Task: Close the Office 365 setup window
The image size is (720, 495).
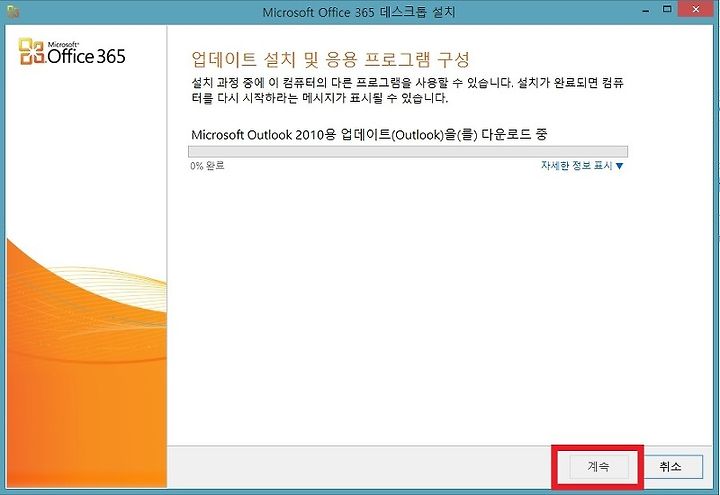Action: tap(696, 10)
